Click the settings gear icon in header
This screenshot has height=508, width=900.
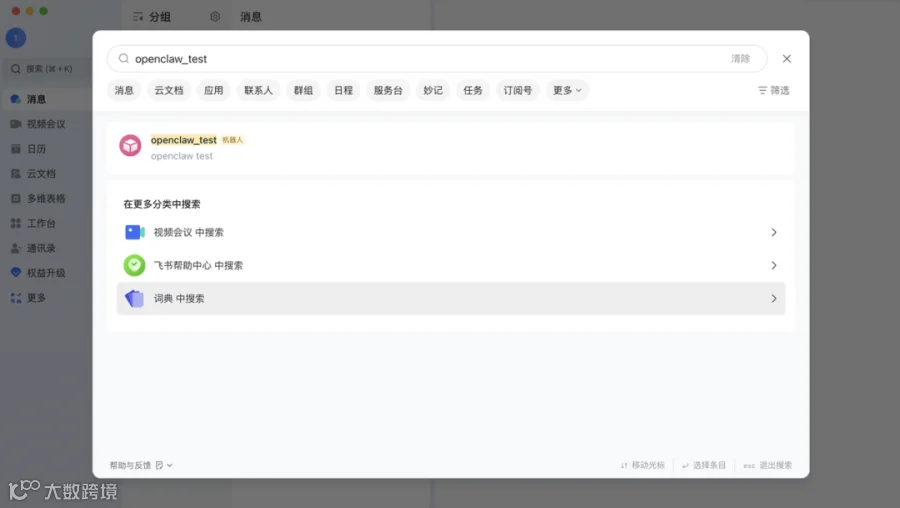(215, 17)
